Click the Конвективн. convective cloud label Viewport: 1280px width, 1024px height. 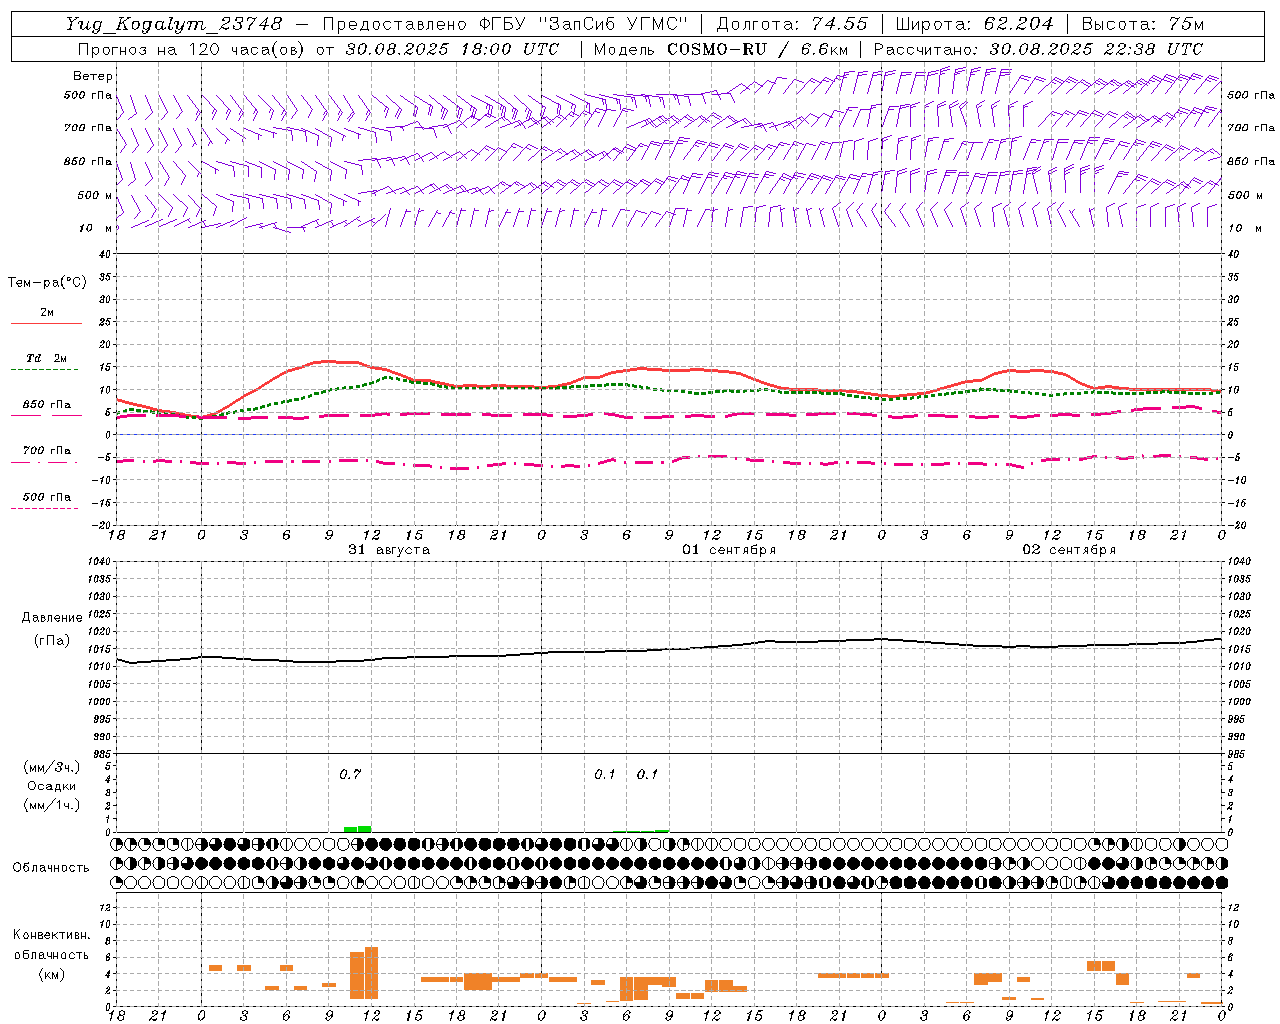click(51, 935)
